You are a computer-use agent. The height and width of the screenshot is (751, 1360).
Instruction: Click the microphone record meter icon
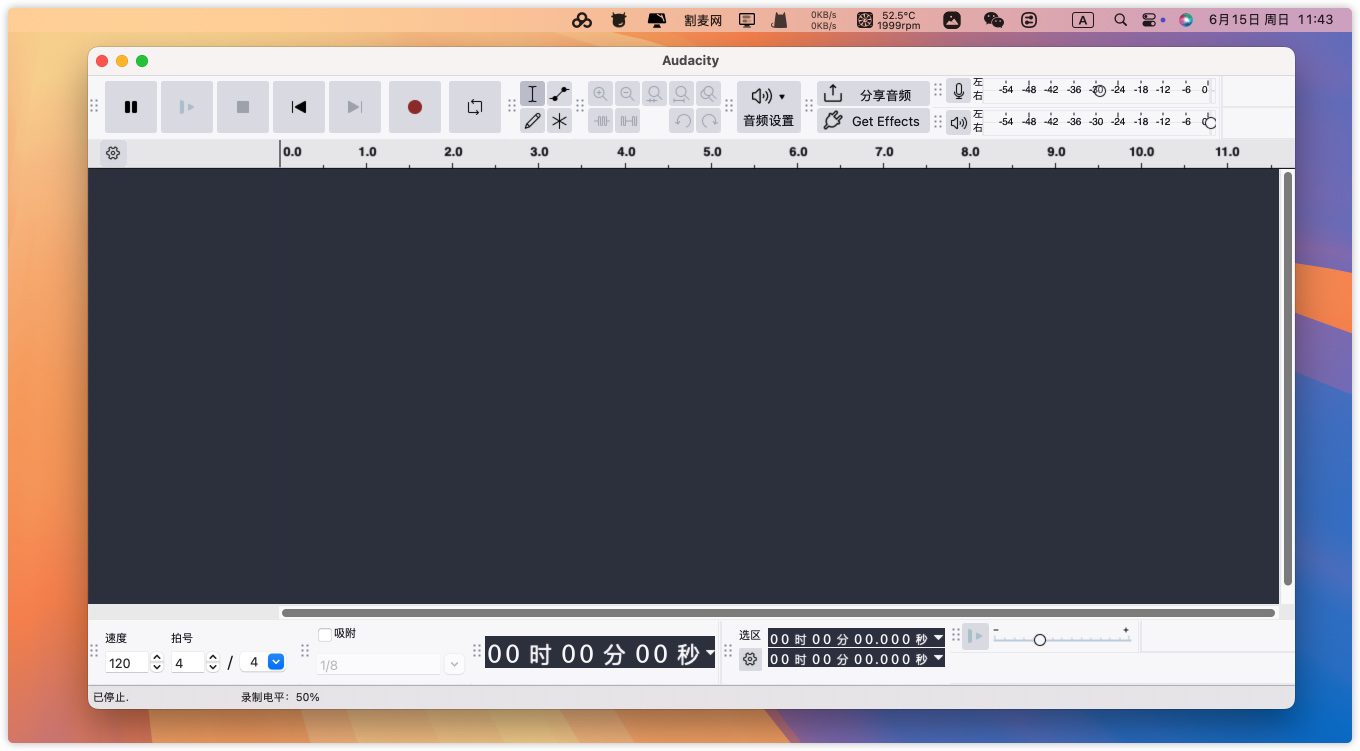tap(959, 91)
